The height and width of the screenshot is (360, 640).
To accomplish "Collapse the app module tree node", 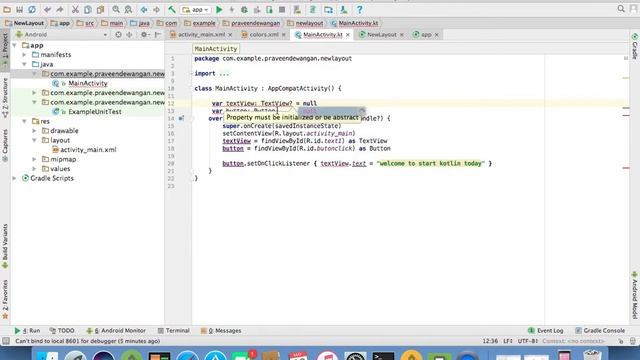I will [15, 45].
